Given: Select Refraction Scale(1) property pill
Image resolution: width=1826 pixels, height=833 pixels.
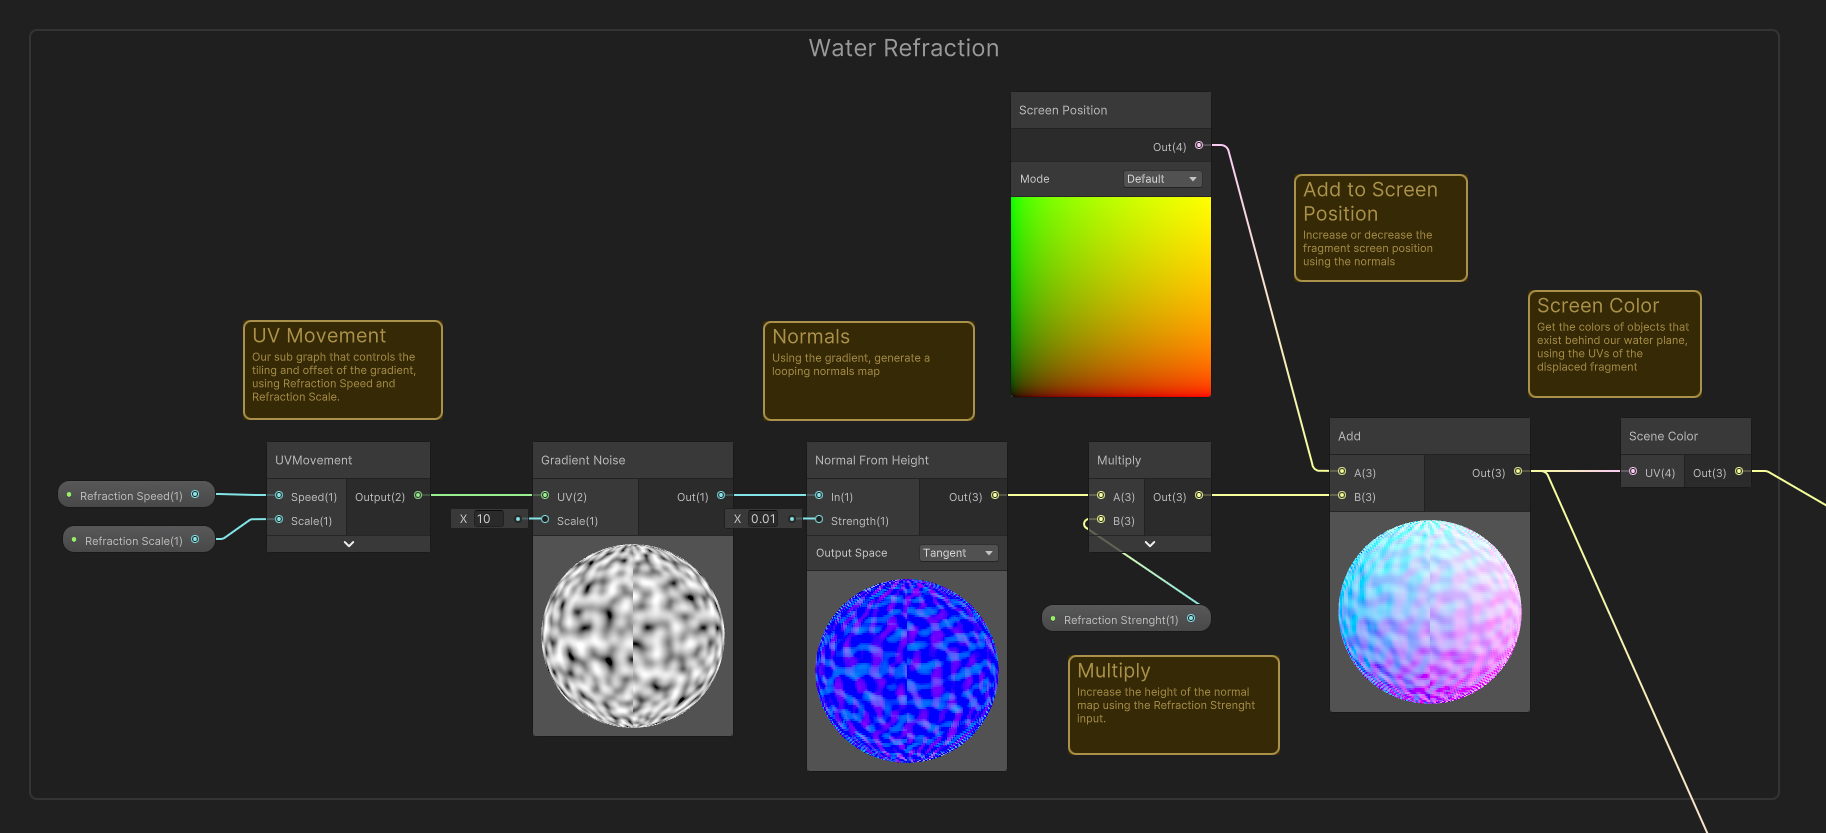Looking at the screenshot, I should point(139,540).
